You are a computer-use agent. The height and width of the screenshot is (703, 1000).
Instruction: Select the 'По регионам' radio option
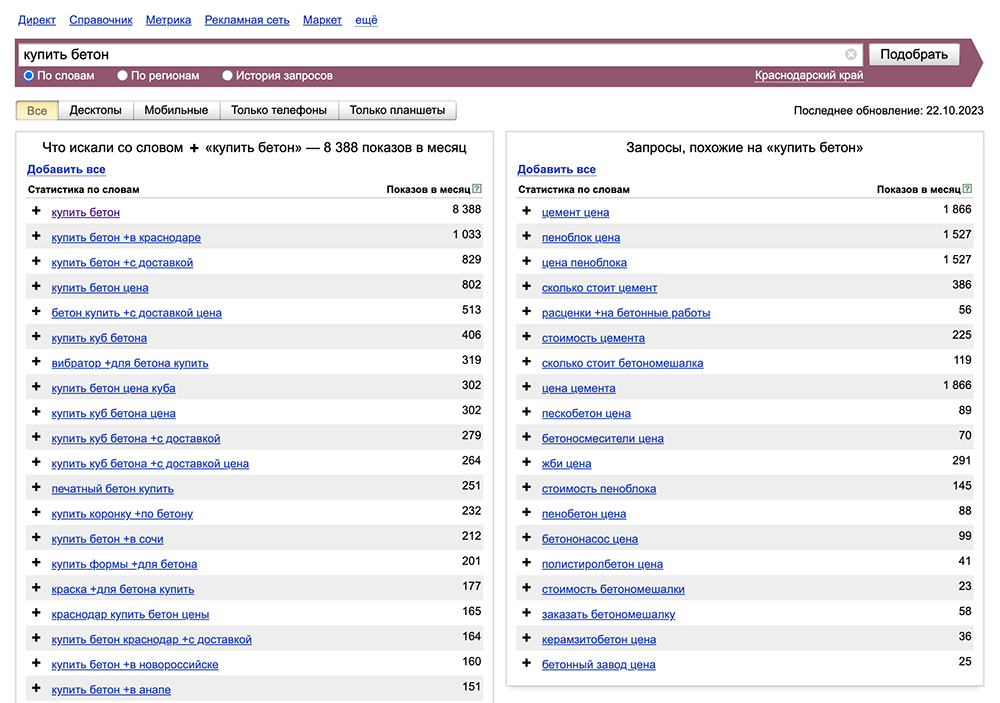pos(123,75)
